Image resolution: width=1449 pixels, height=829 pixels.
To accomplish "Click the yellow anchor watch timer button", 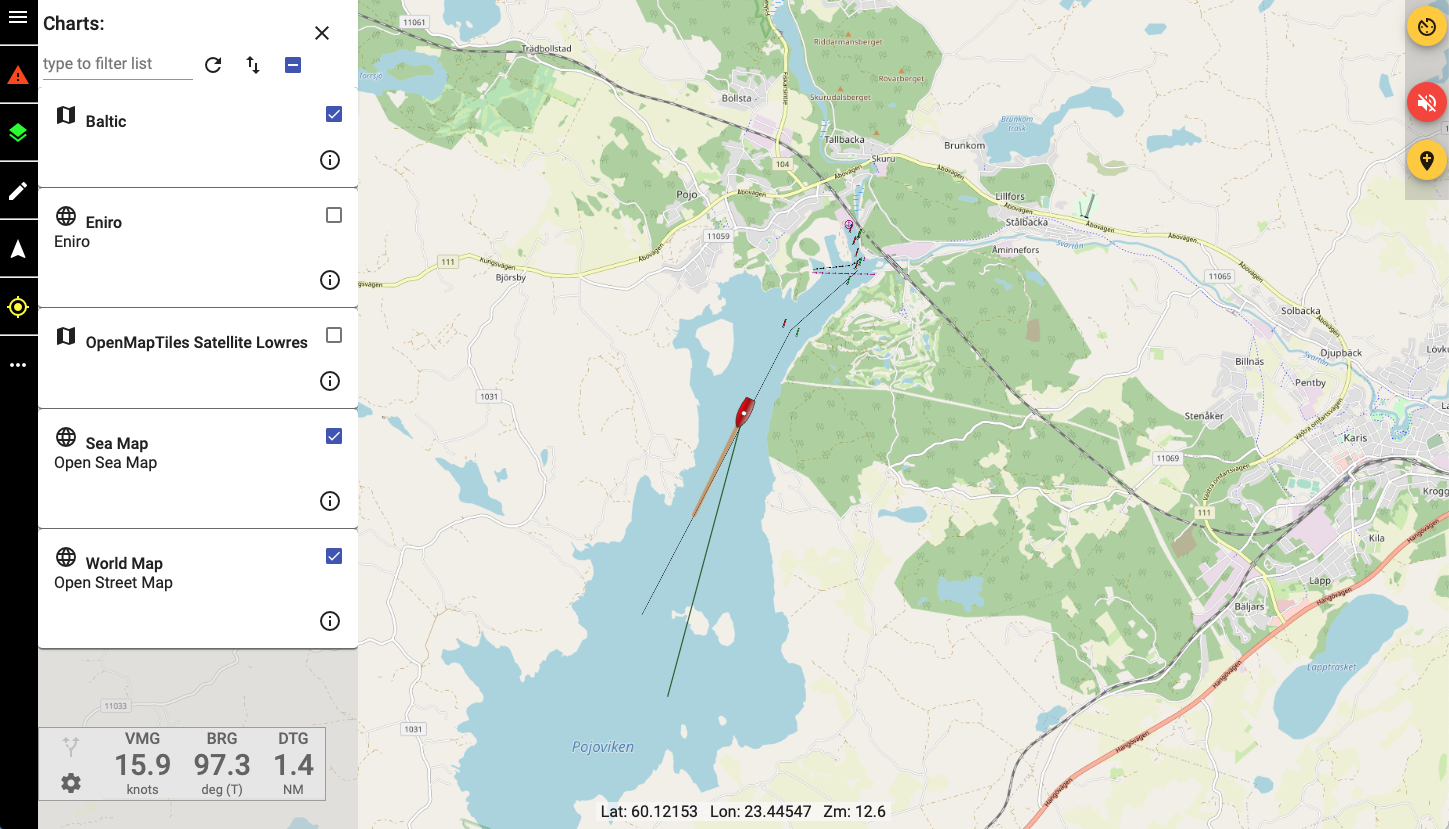I will coord(1427,25).
